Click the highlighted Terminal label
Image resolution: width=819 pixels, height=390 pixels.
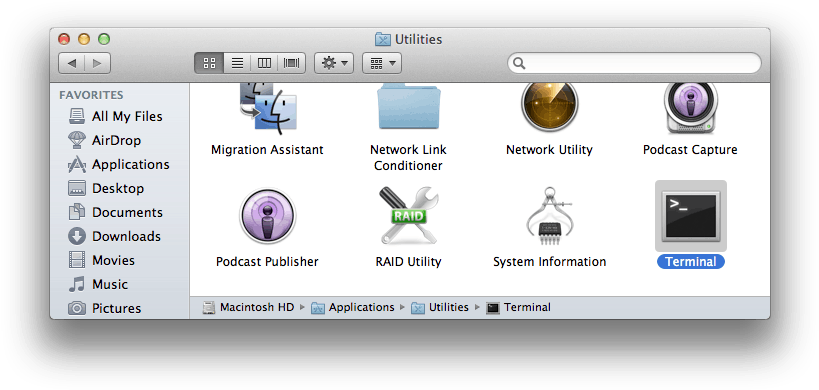pyautogui.click(x=691, y=262)
